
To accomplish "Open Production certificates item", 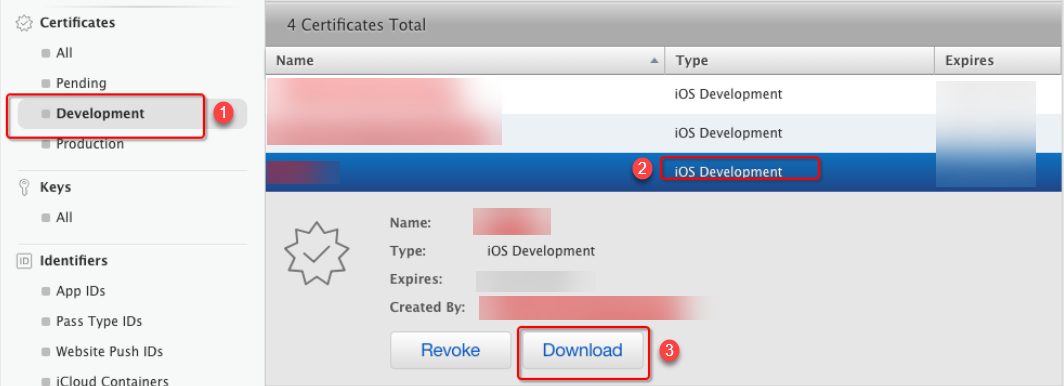I will pyautogui.click(x=90, y=144).
